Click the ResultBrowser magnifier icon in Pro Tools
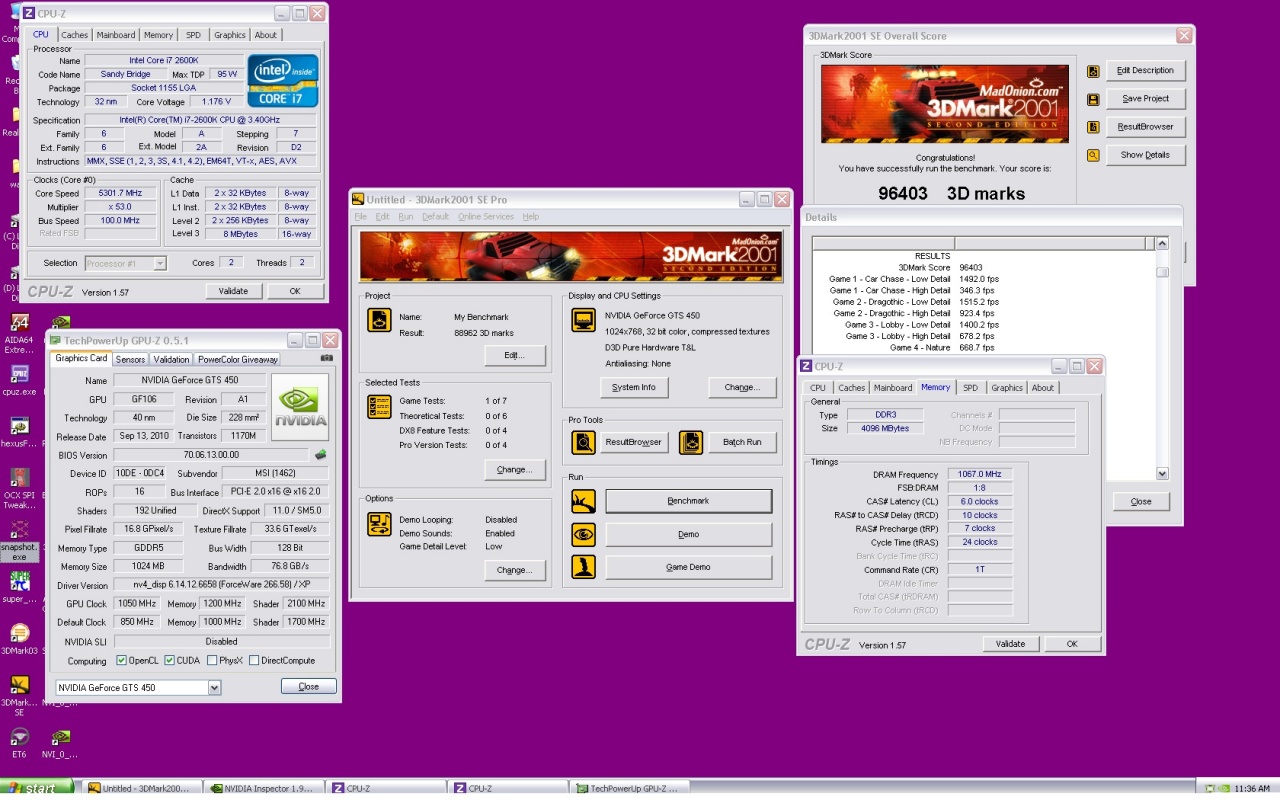 [583, 442]
